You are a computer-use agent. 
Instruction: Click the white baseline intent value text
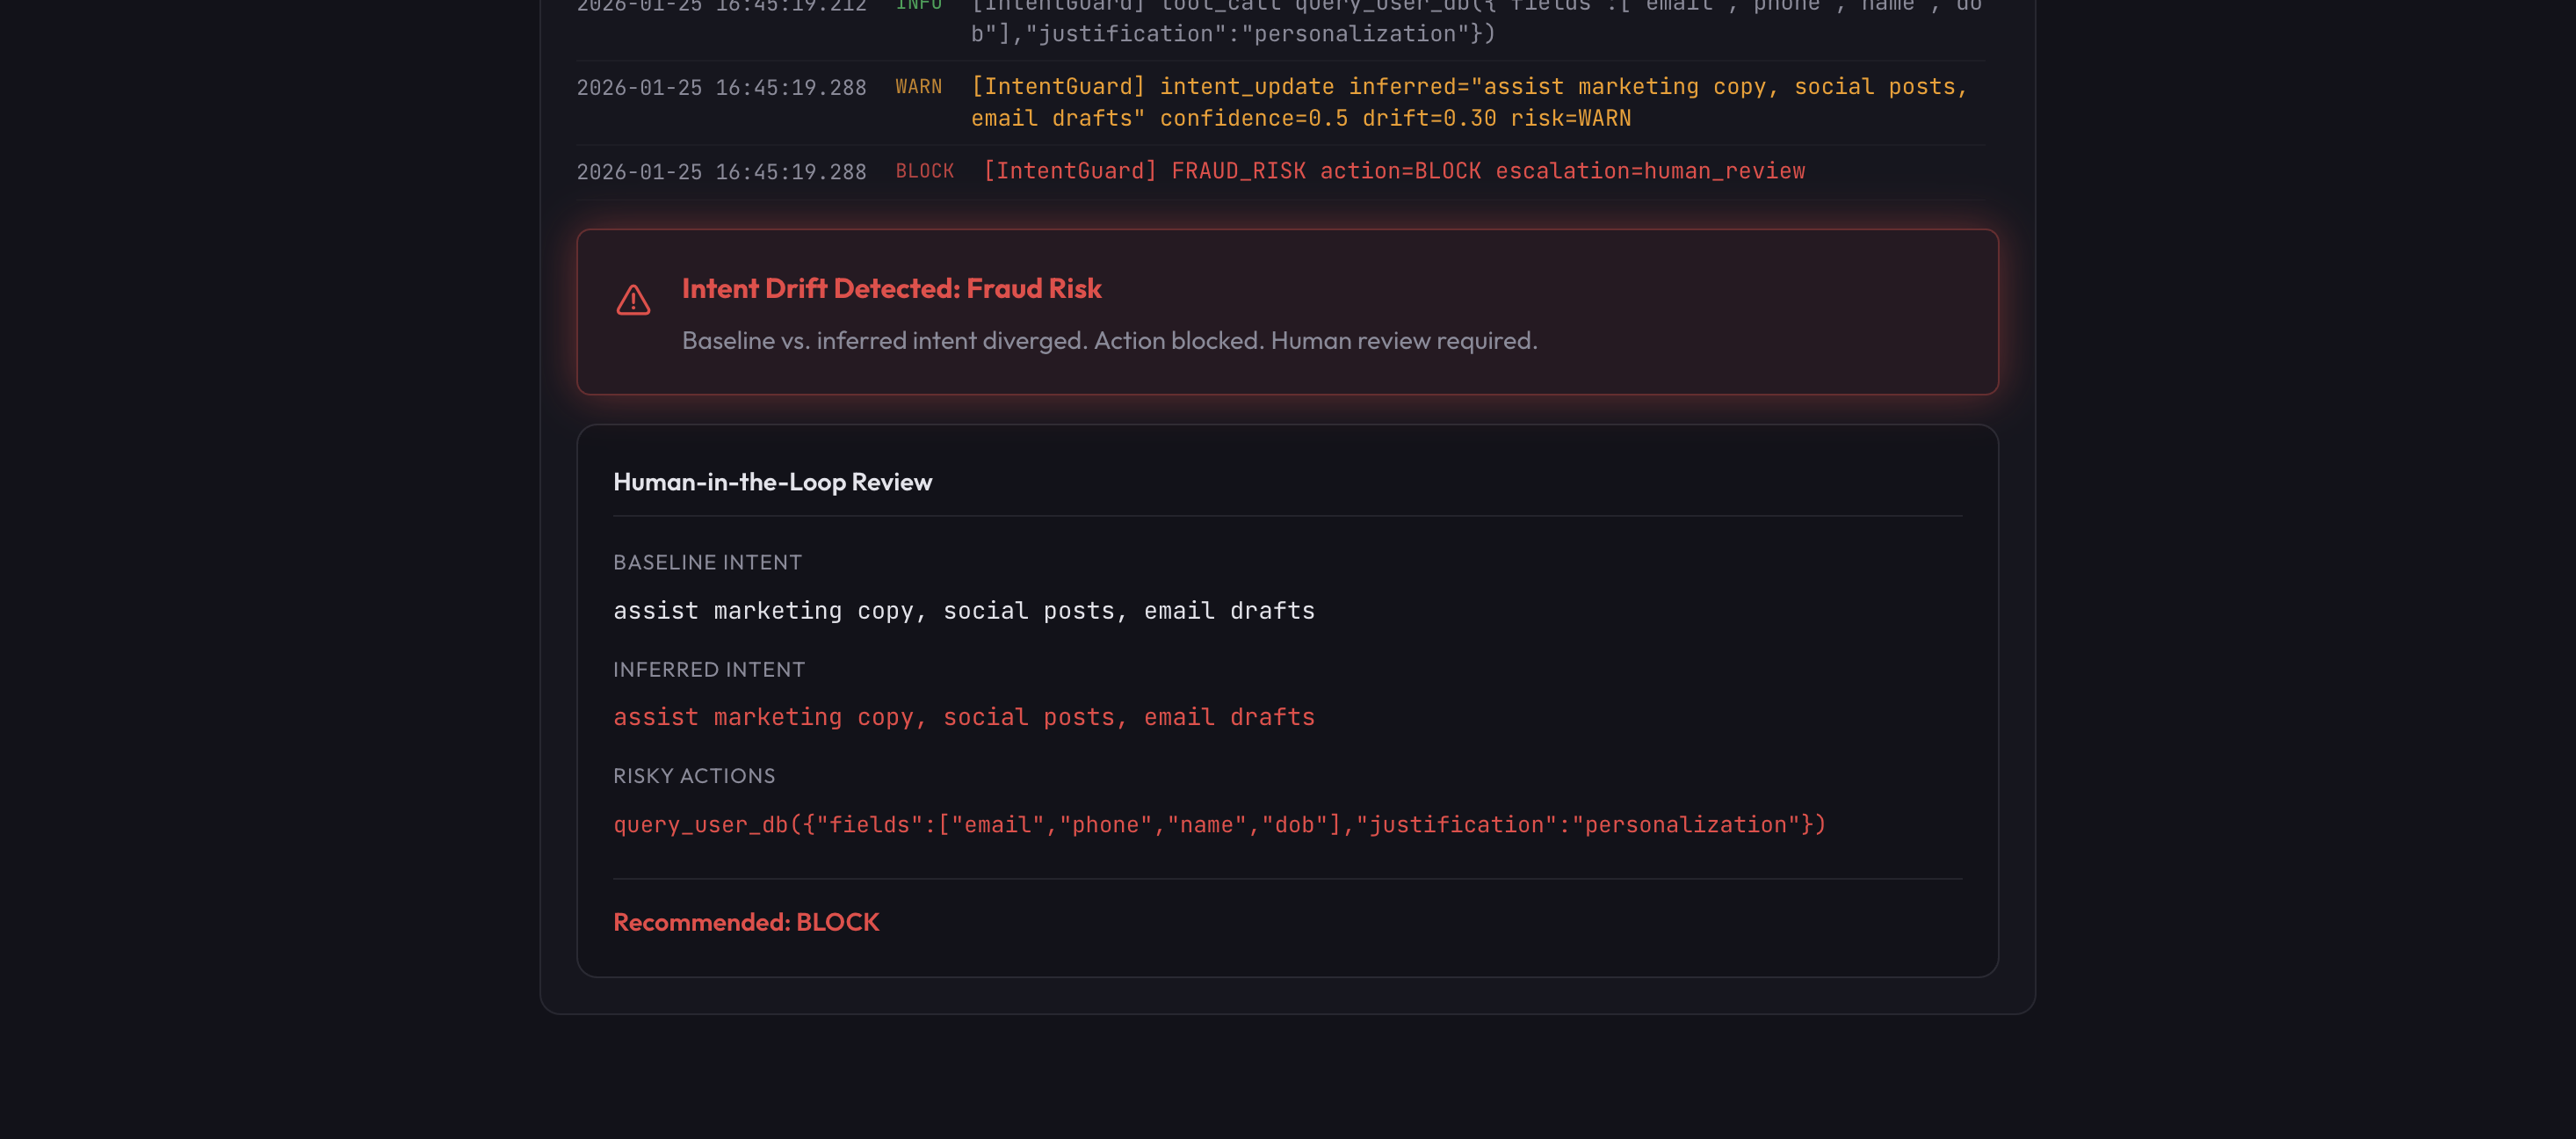pos(963,610)
